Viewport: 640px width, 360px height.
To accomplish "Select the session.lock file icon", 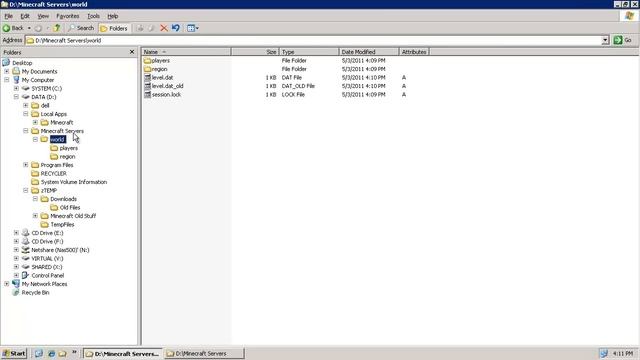I will pos(147,95).
